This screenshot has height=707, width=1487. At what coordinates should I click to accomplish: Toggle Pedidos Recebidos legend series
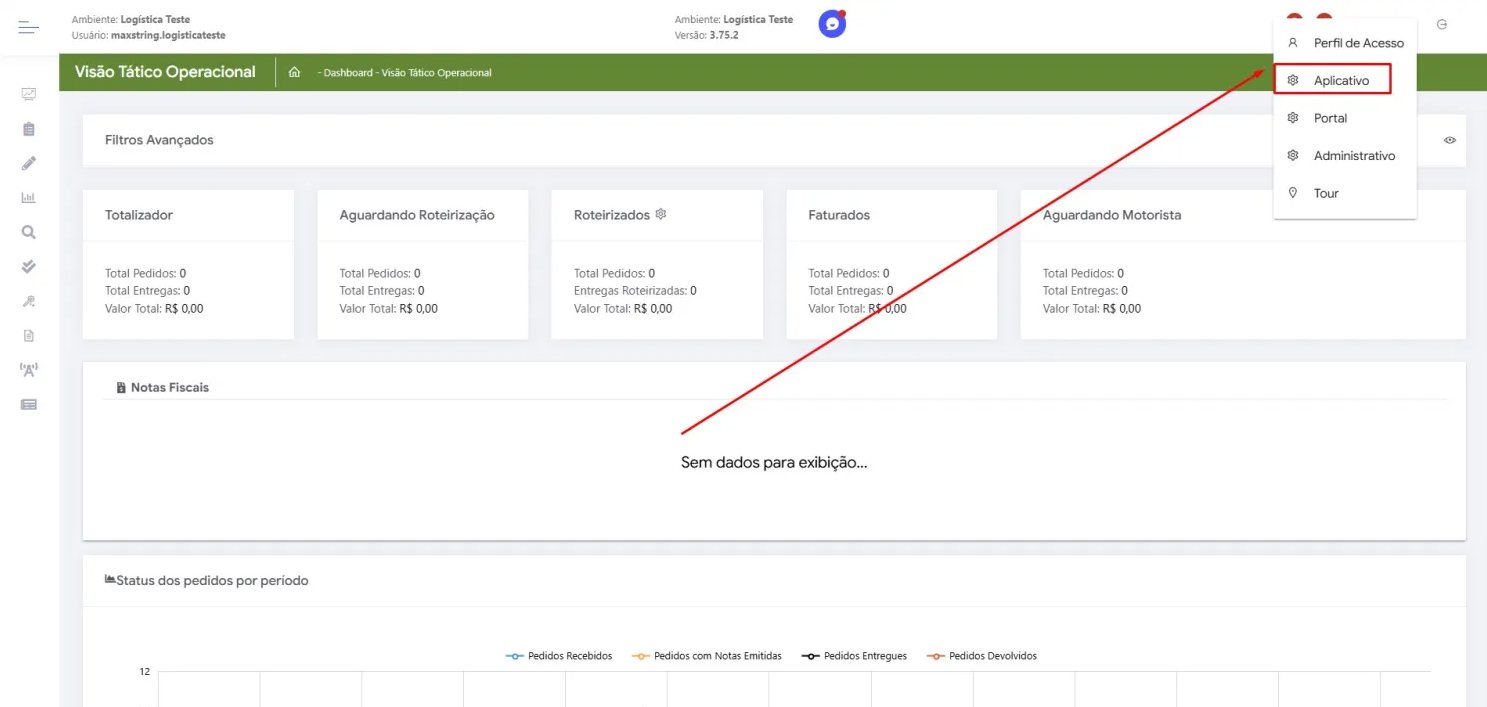pos(560,656)
